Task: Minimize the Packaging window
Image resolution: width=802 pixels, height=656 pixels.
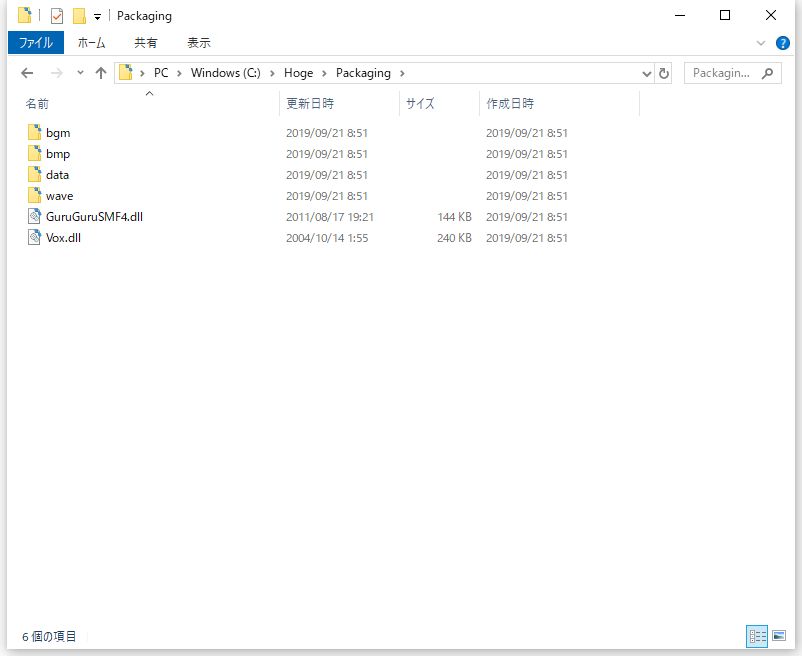Action: pos(680,16)
